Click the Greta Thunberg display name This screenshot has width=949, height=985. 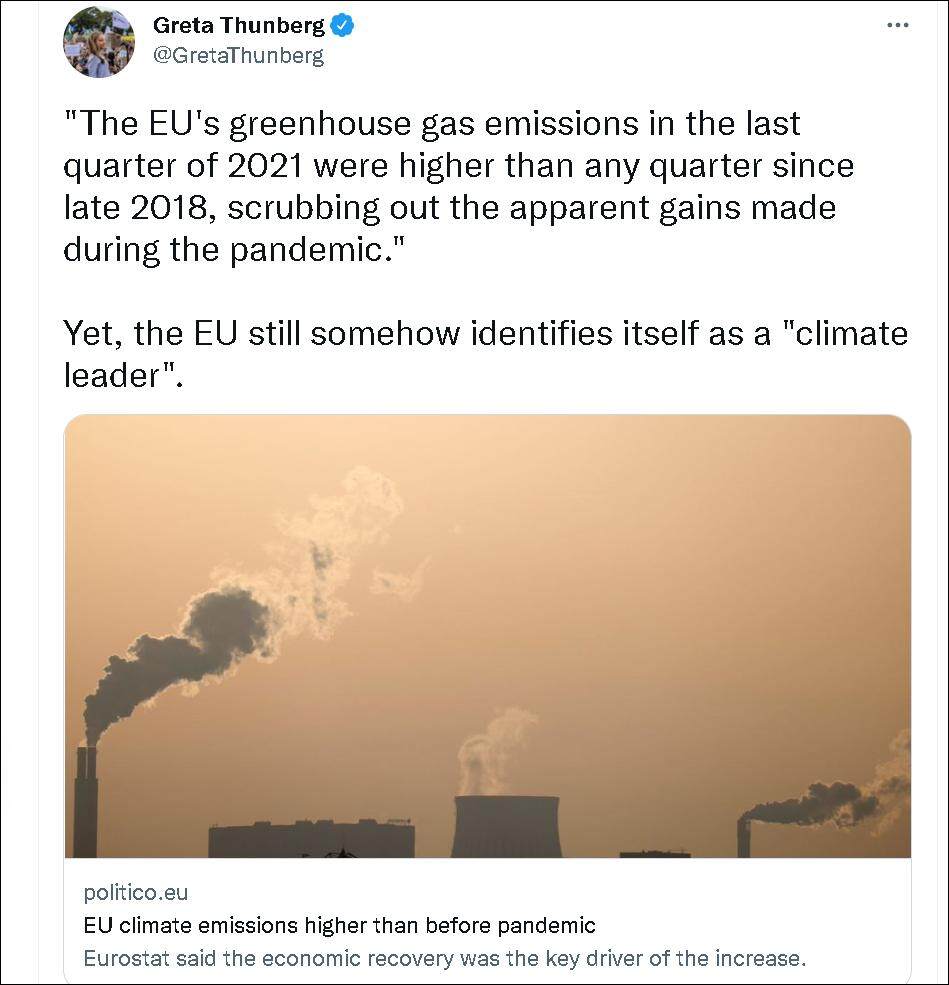coord(239,26)
